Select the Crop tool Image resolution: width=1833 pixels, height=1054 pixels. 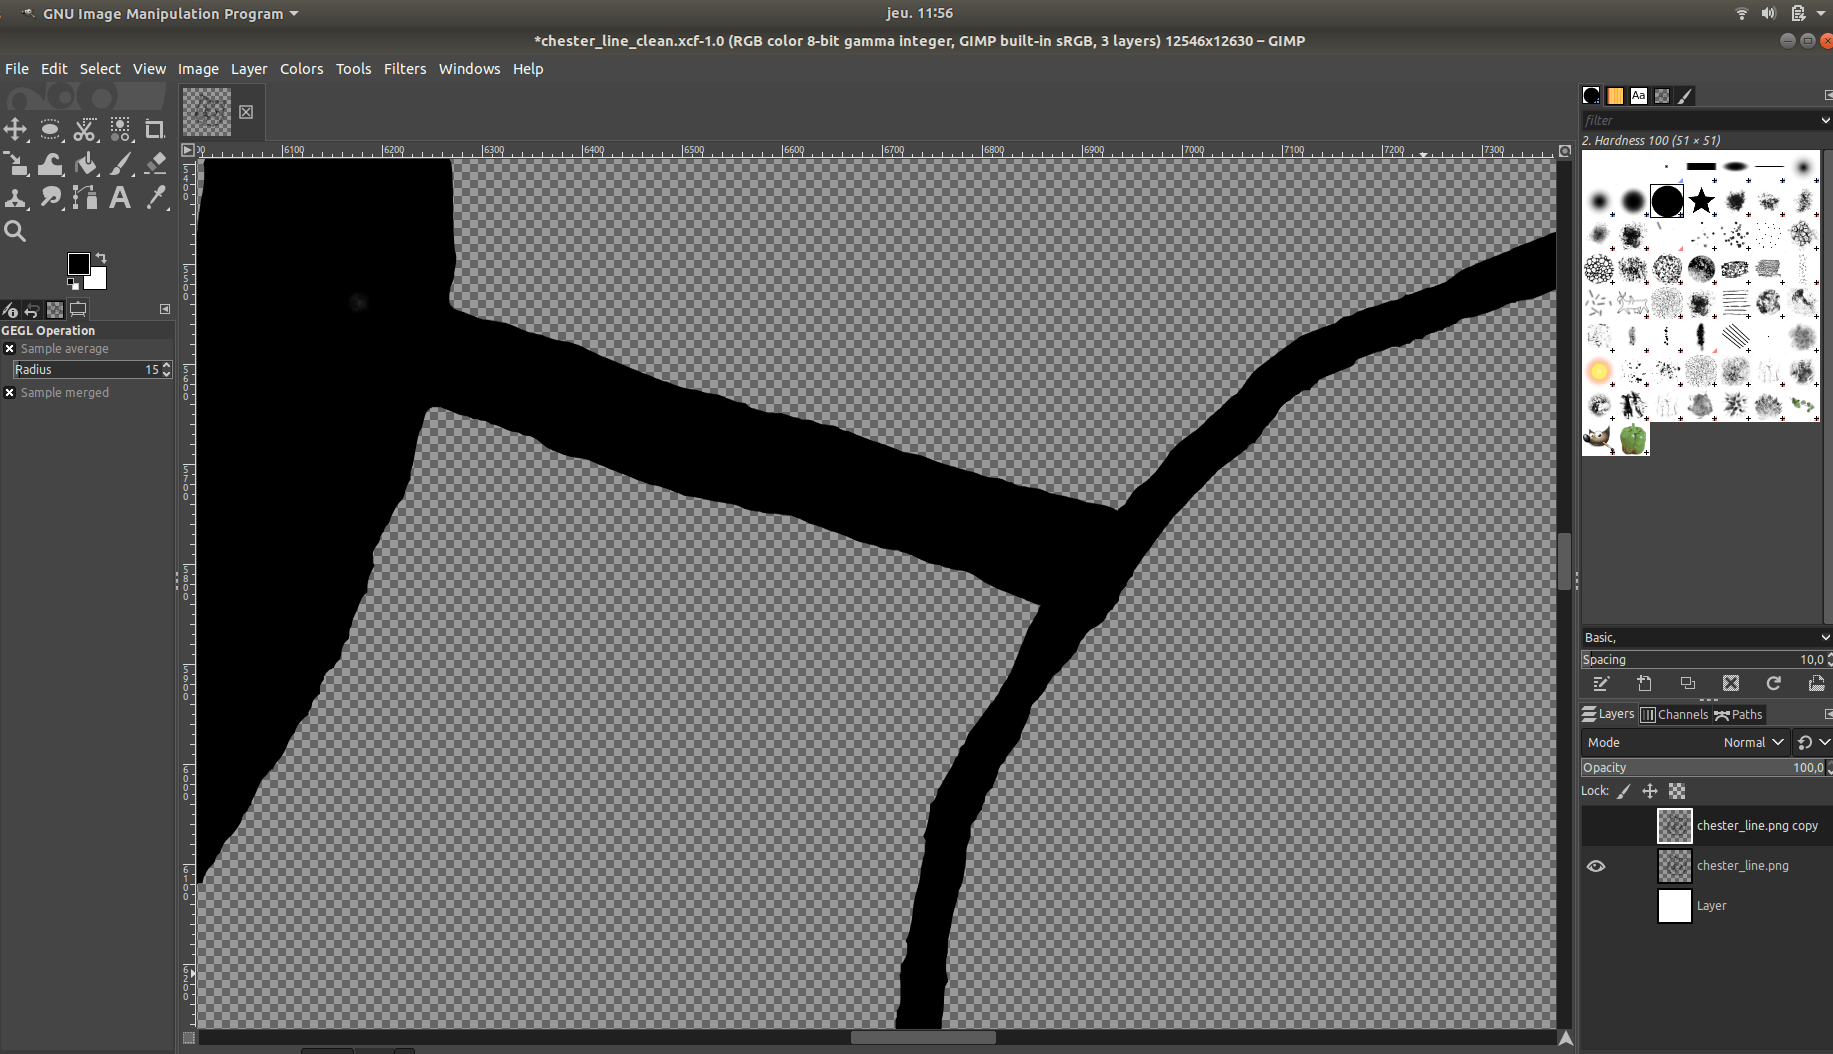coord(155,130)
